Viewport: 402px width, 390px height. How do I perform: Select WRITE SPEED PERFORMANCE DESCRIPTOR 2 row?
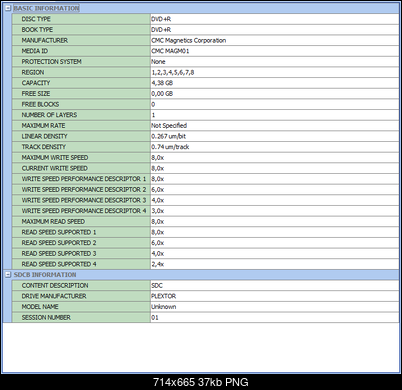(x=205, y=190)
